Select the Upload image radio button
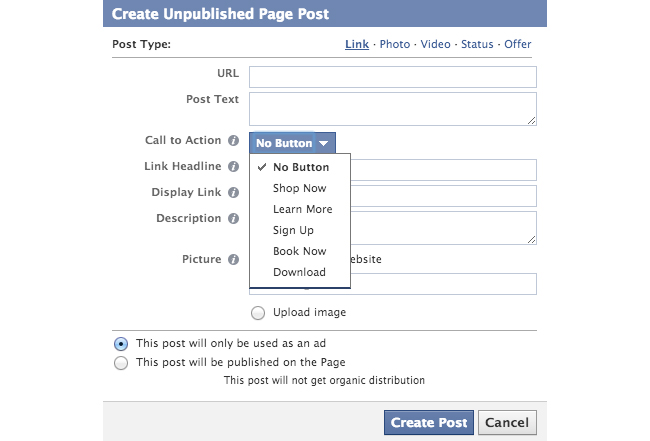Viewport: 650px width, 441px height. pos(258,313)
